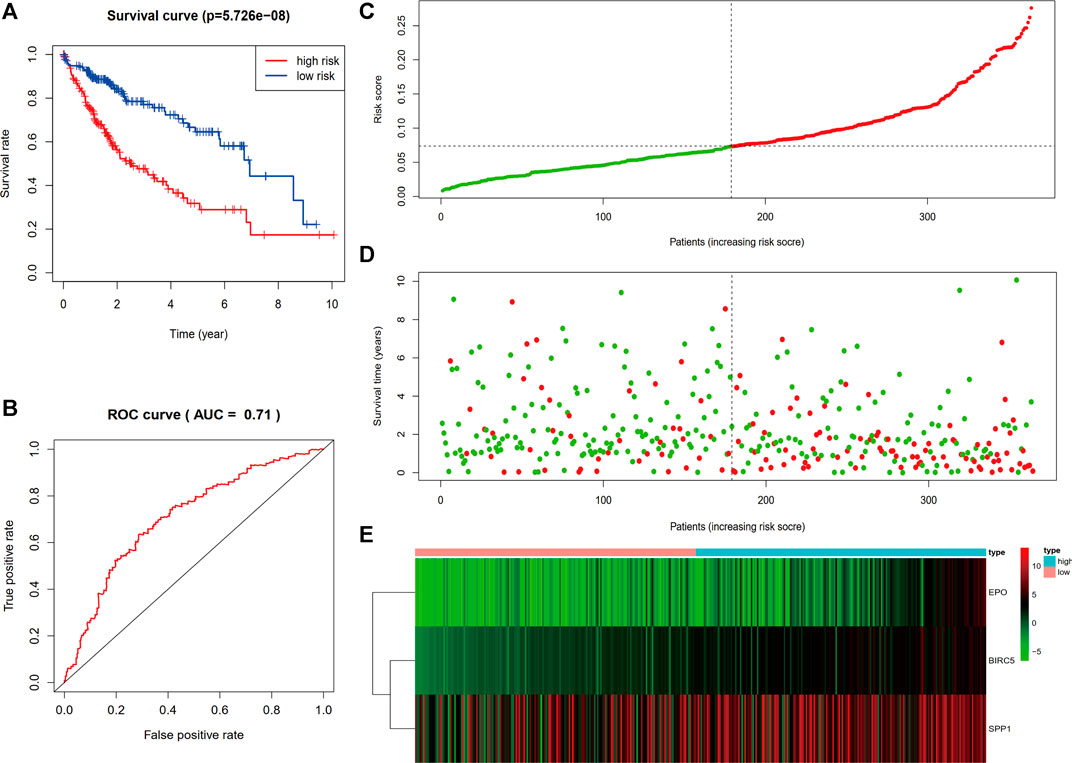Click the 'Survival time (years)' axis label
This screenshot has width=1072, height=763.
[x=377, y=376]
